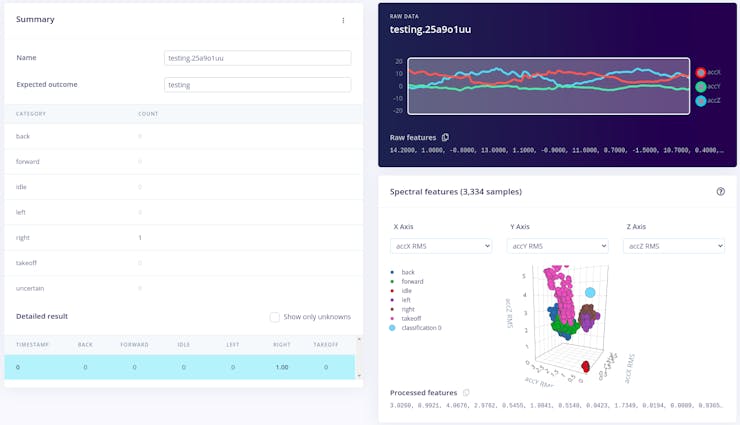Toggle accZ series in raw data legend
740x425 pixels.
[x=708, y=100]
